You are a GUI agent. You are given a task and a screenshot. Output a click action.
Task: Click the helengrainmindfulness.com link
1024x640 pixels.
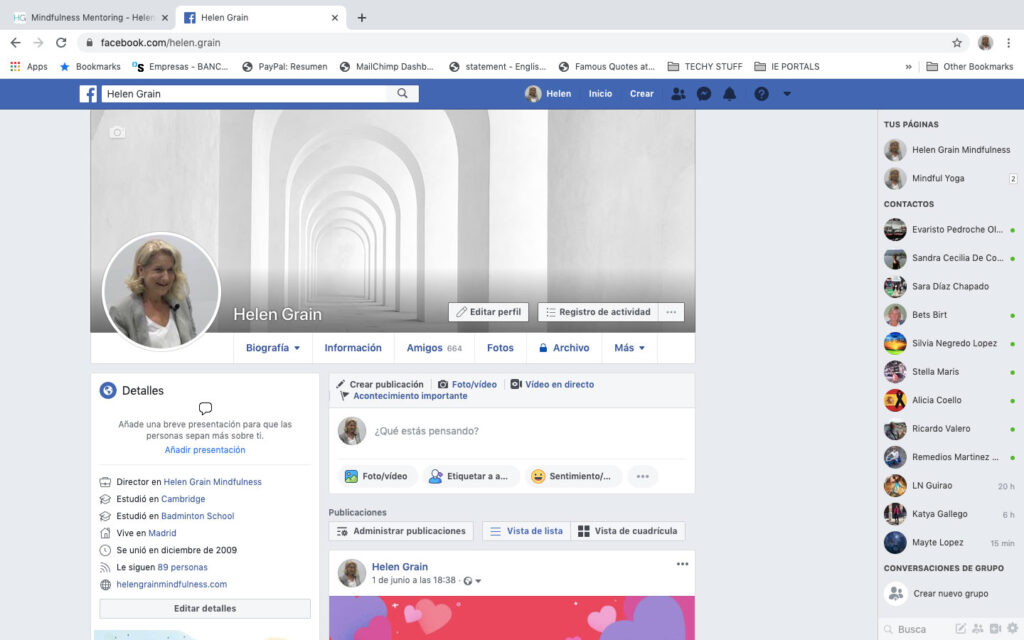pyautogui.click(x=172, y=584)
